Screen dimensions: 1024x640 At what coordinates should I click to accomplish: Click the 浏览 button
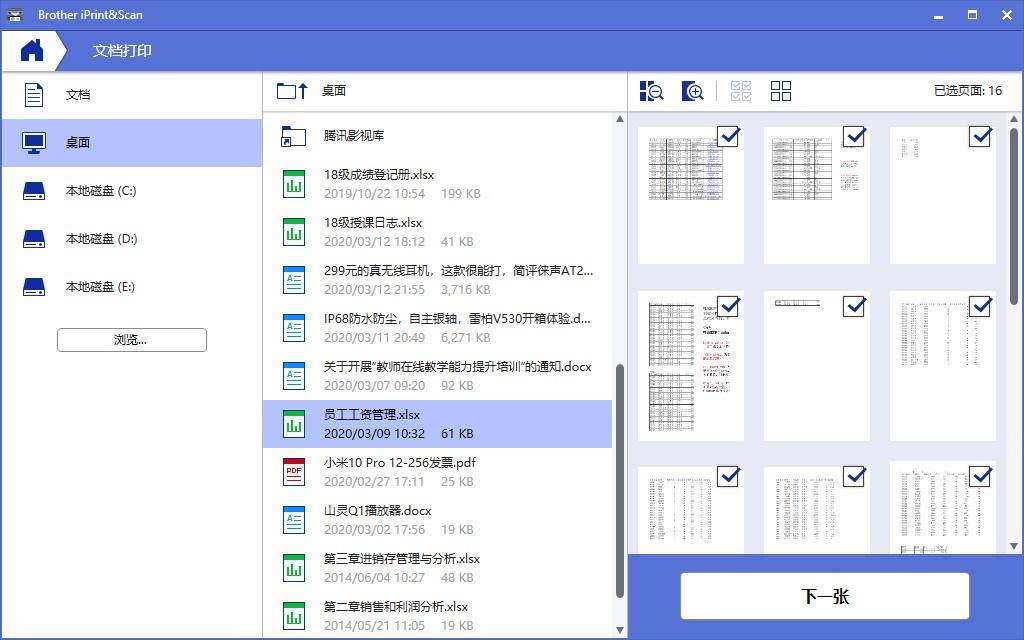[131, 339]
